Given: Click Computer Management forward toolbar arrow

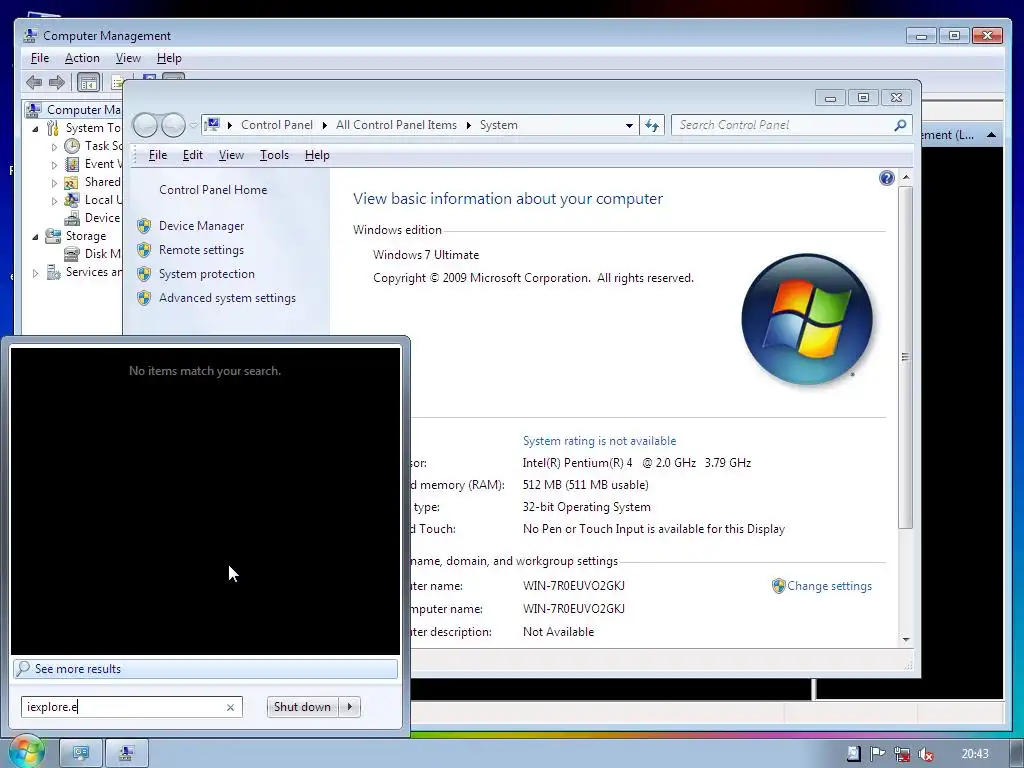Looking at the screenshot, I should pyautogui.click(x=57, y=82).
